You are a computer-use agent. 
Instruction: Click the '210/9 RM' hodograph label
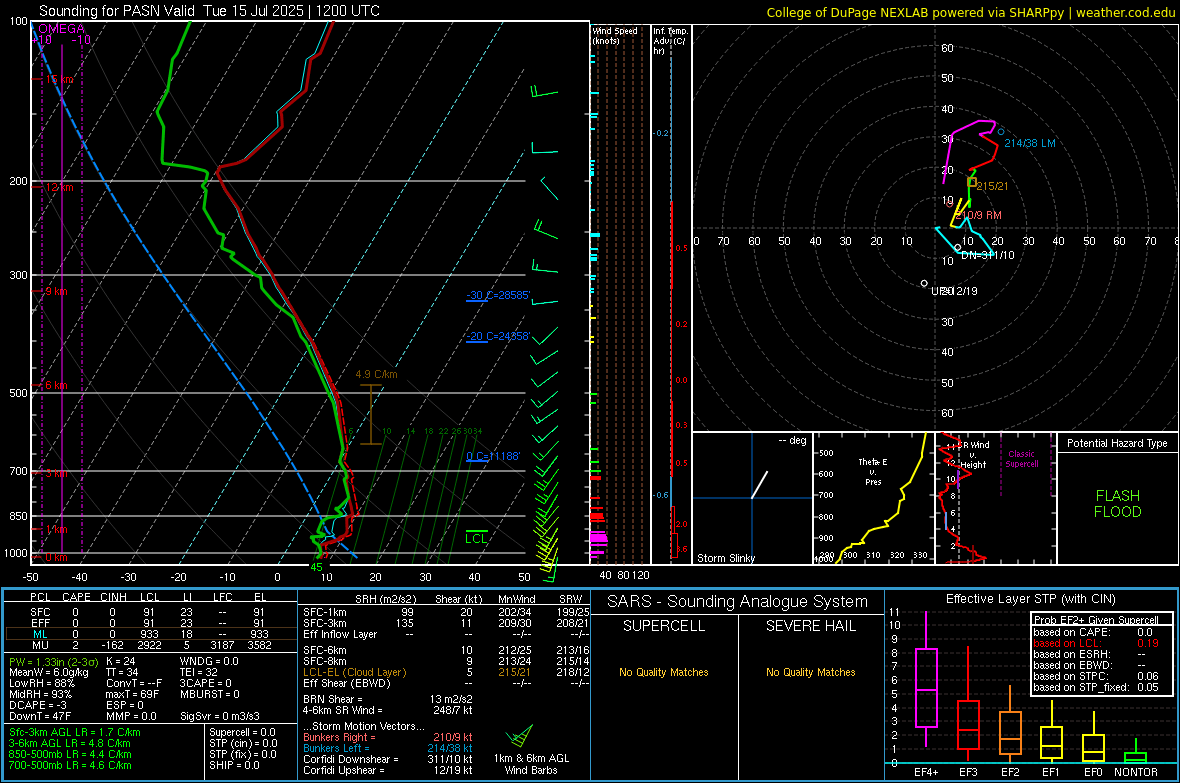[x=980, y=215]
